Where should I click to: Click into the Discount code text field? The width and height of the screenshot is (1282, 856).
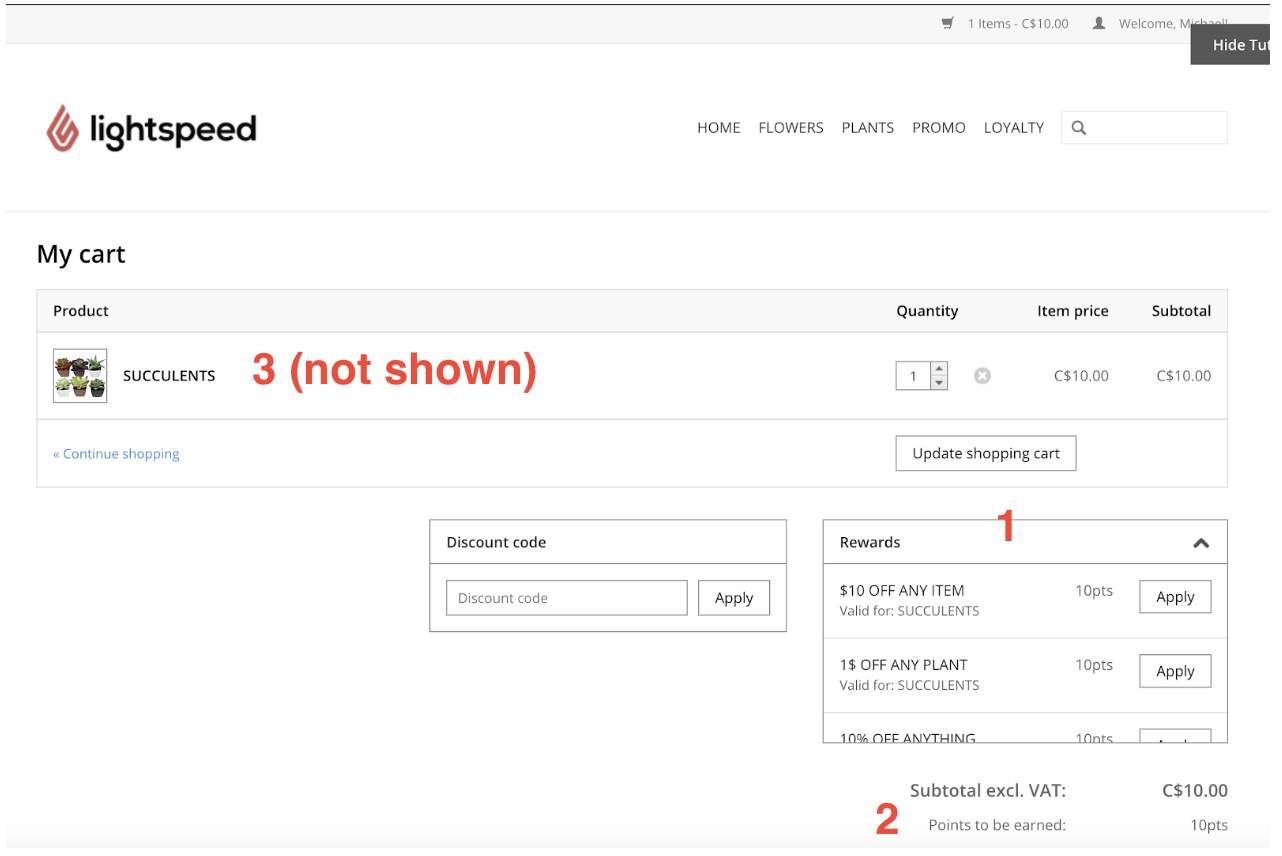[566, 598]
